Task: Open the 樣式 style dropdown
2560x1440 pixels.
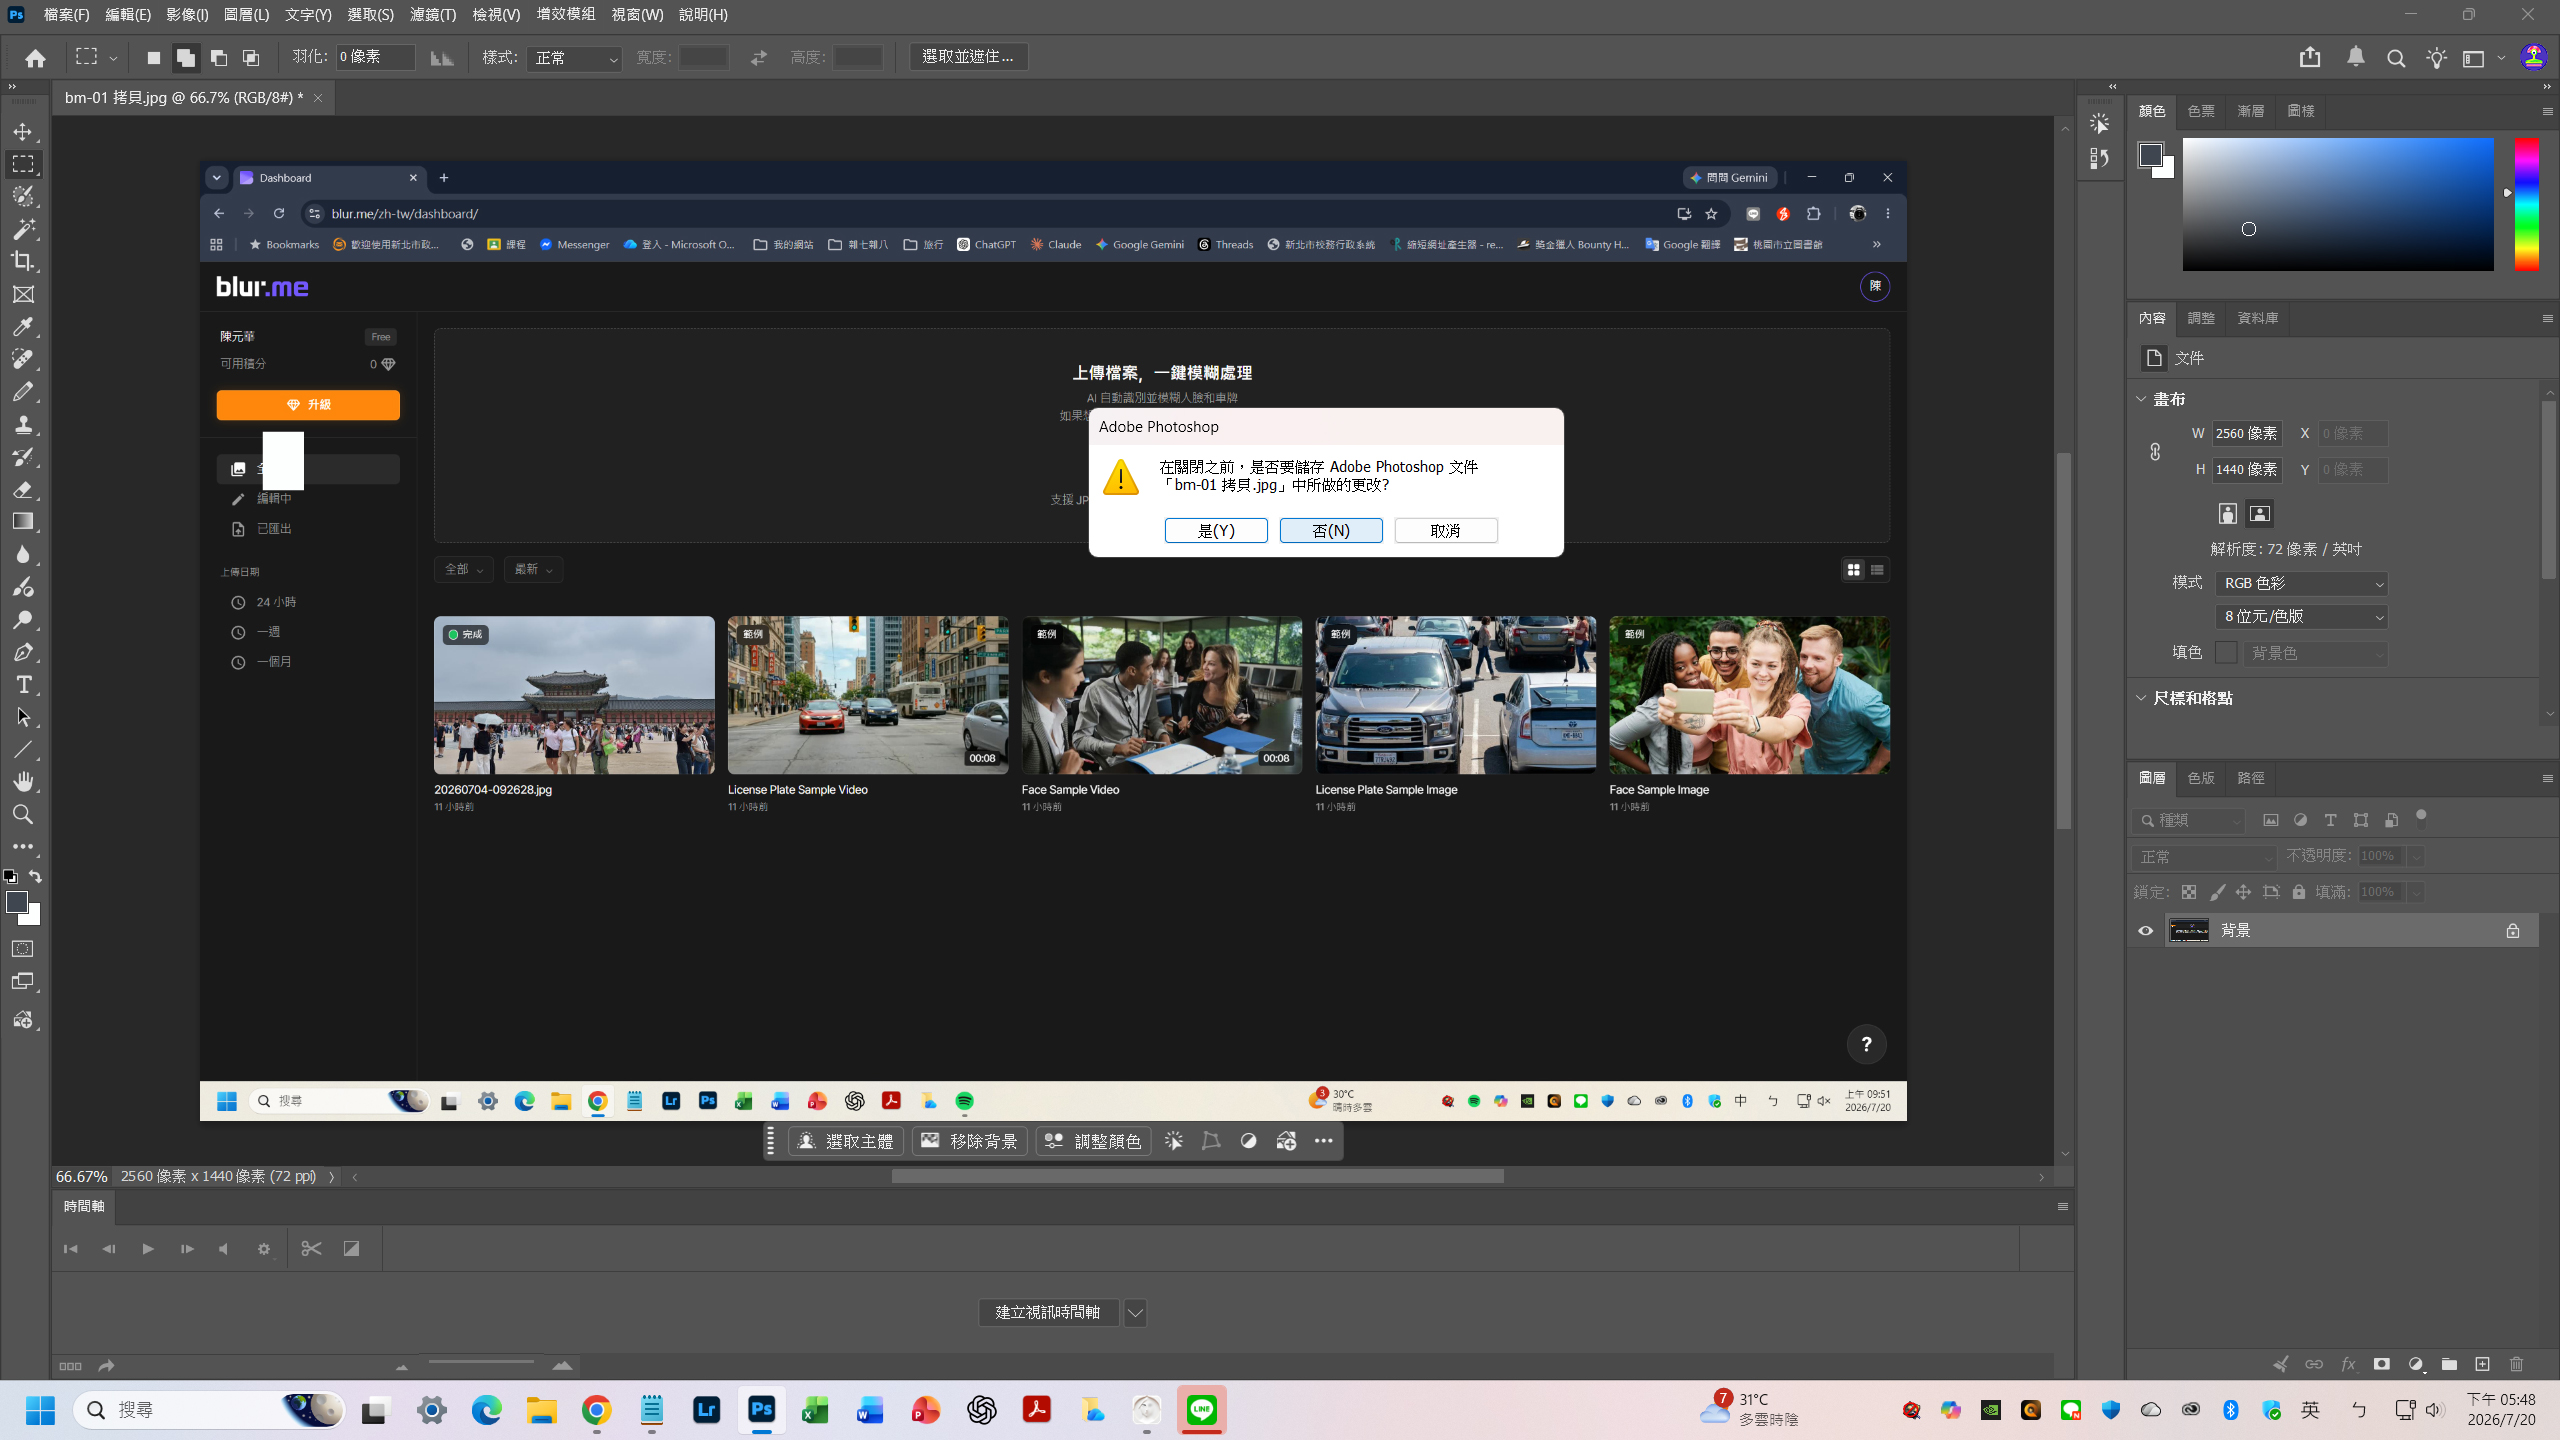Action: click(x=575, y=58)
